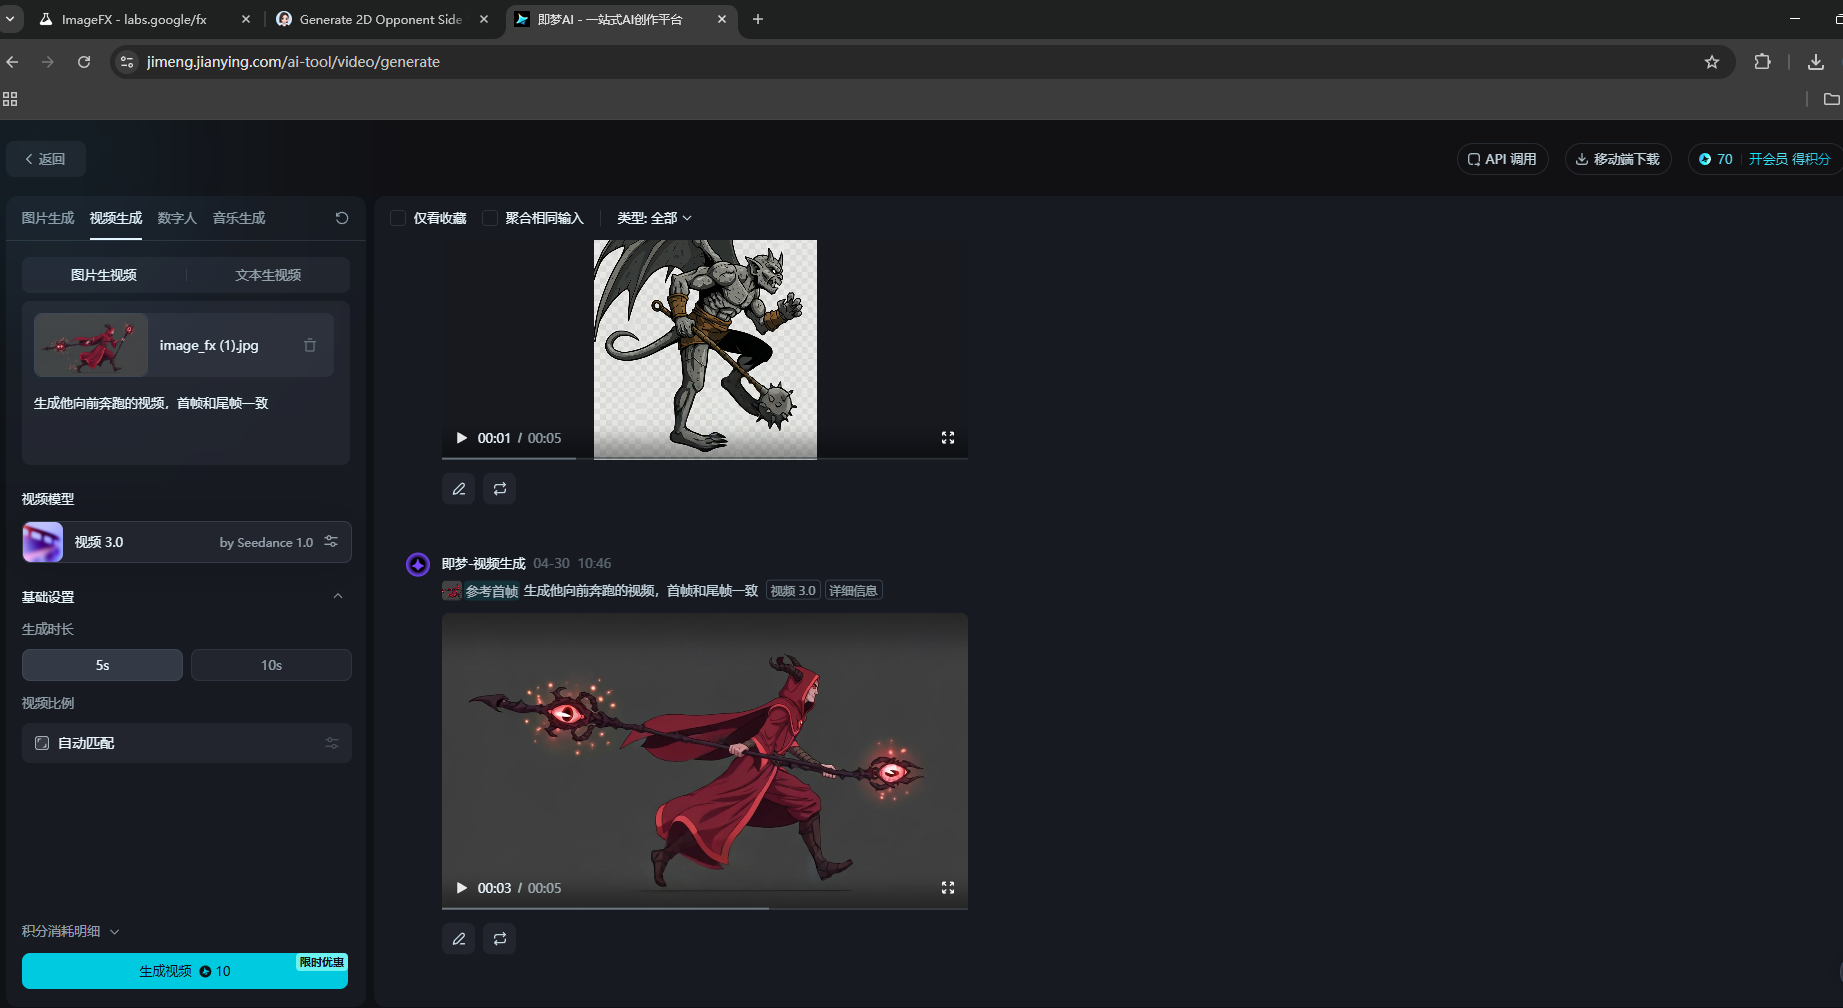Viewport: 1843px width, 1008px height.
Task: Enable 仅看收藏 checkbox
Action: 398,218
